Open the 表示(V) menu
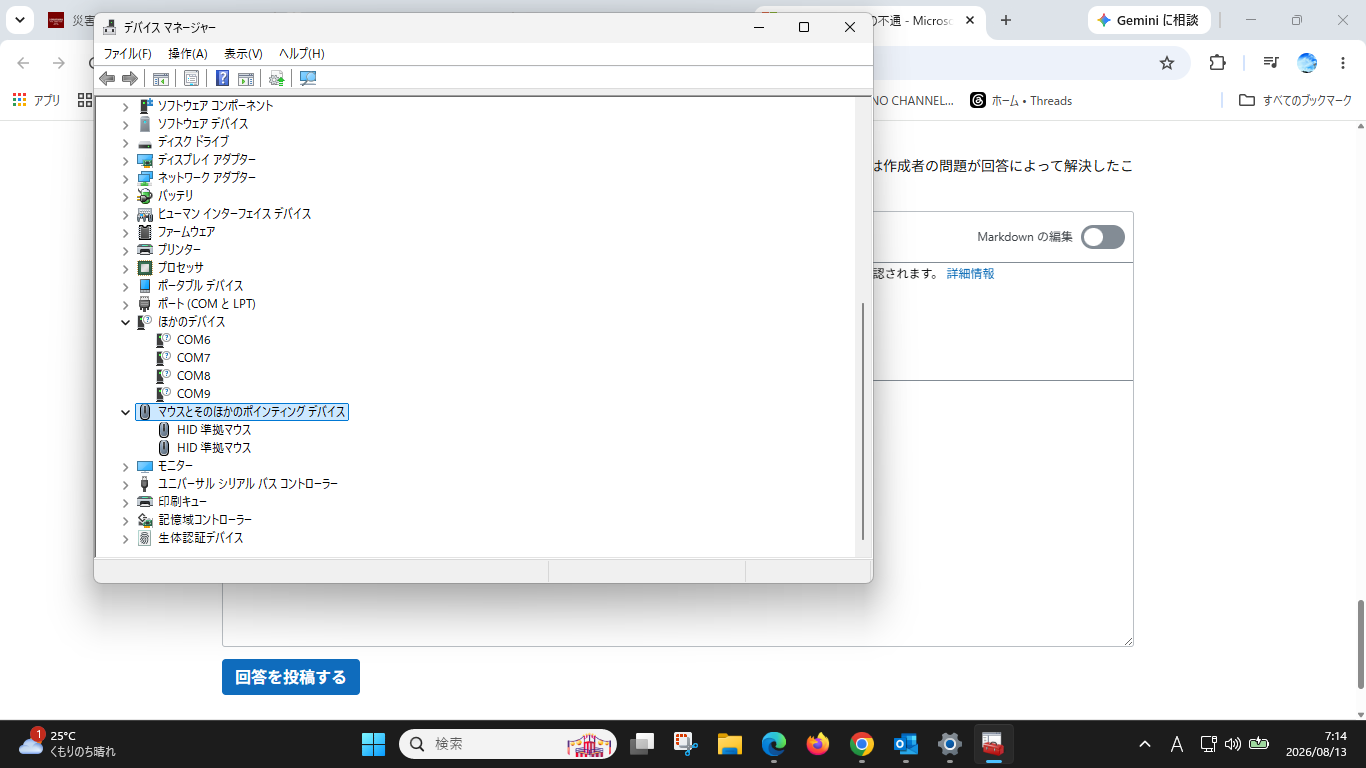The image size is (1366, 768). (x=243, y=54)
